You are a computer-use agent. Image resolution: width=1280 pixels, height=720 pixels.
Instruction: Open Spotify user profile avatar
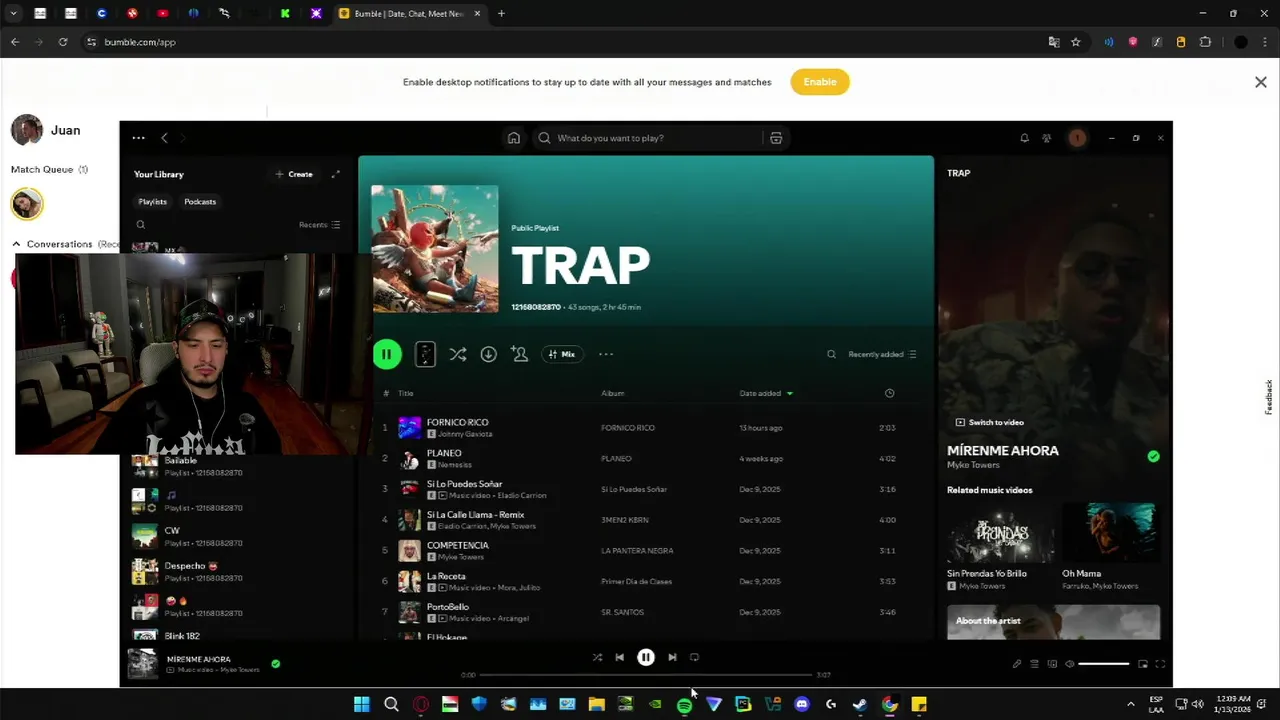[x=1077, y=138]
